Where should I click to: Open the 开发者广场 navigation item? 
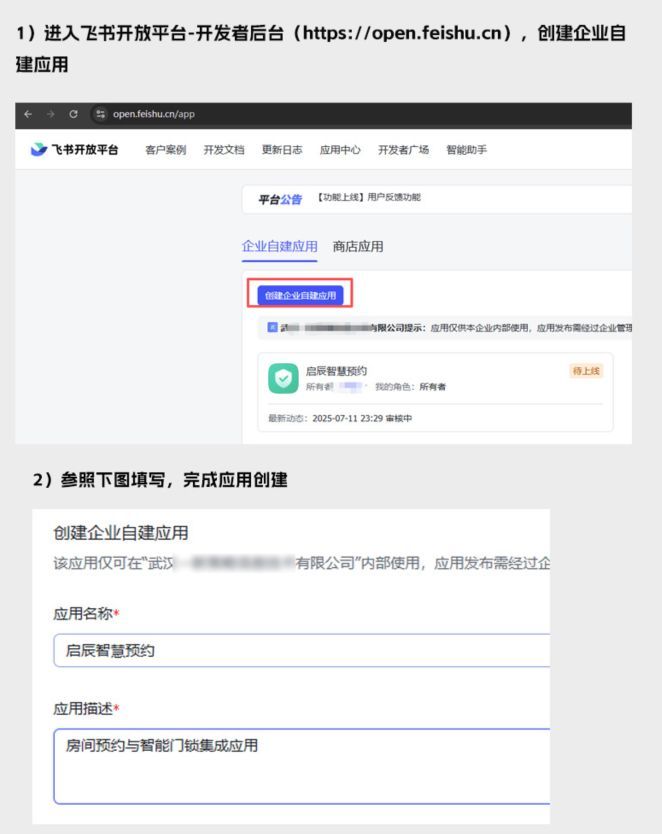click(403, 150)
